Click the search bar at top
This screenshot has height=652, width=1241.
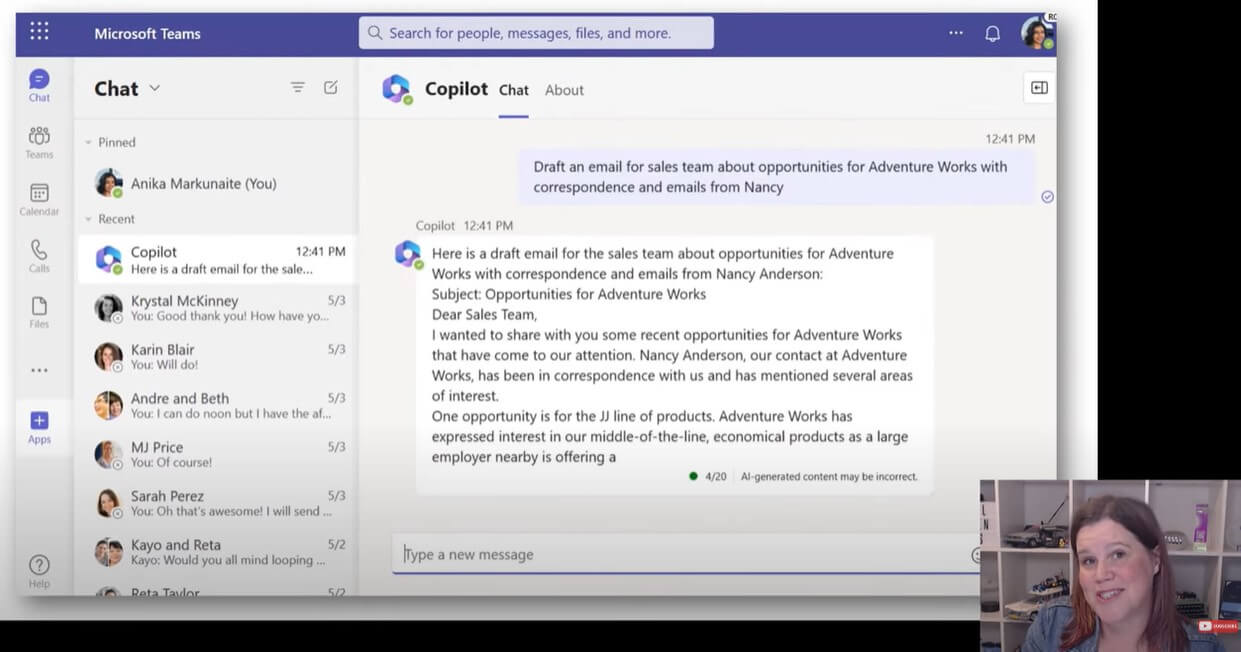pyautogui.click(x=537, y=33)
